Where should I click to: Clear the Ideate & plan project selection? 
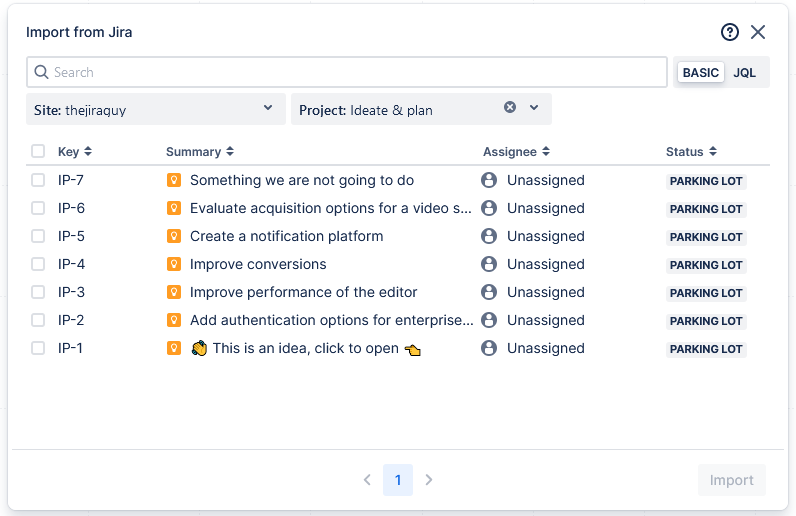[x=510, y=108]
